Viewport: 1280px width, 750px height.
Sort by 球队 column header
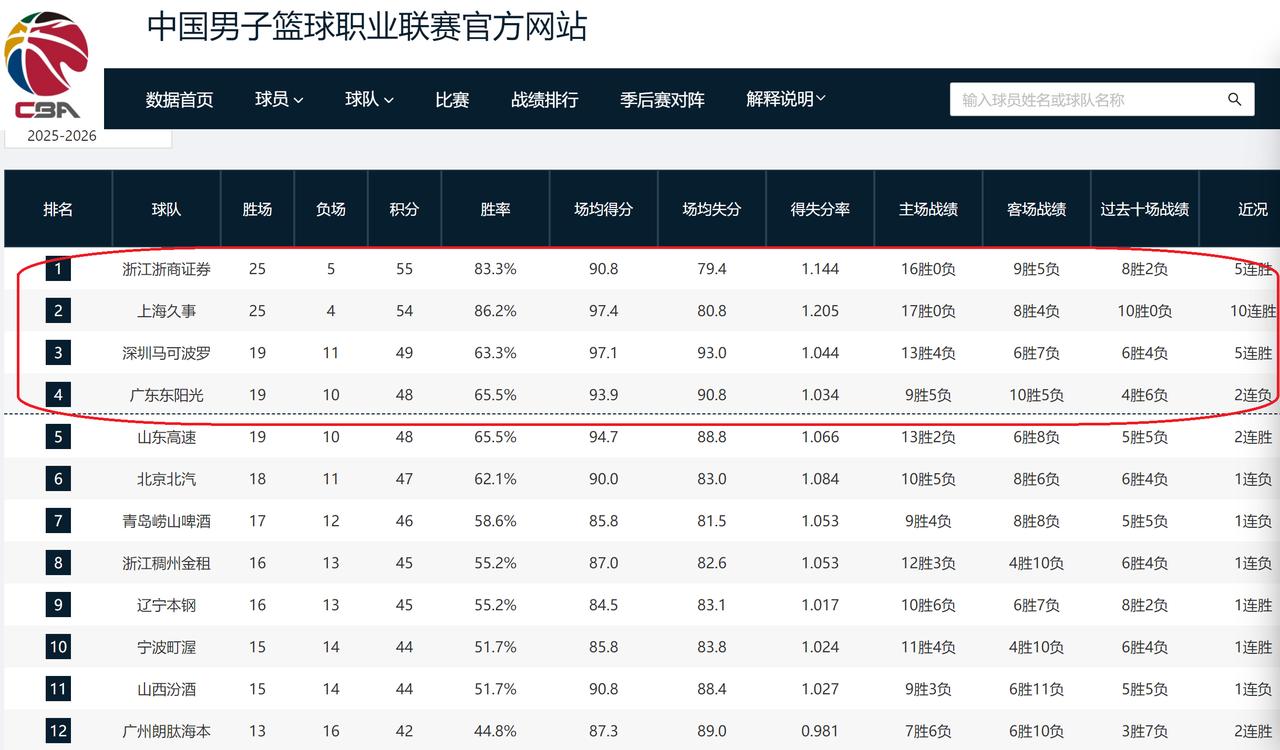point(166,209)
